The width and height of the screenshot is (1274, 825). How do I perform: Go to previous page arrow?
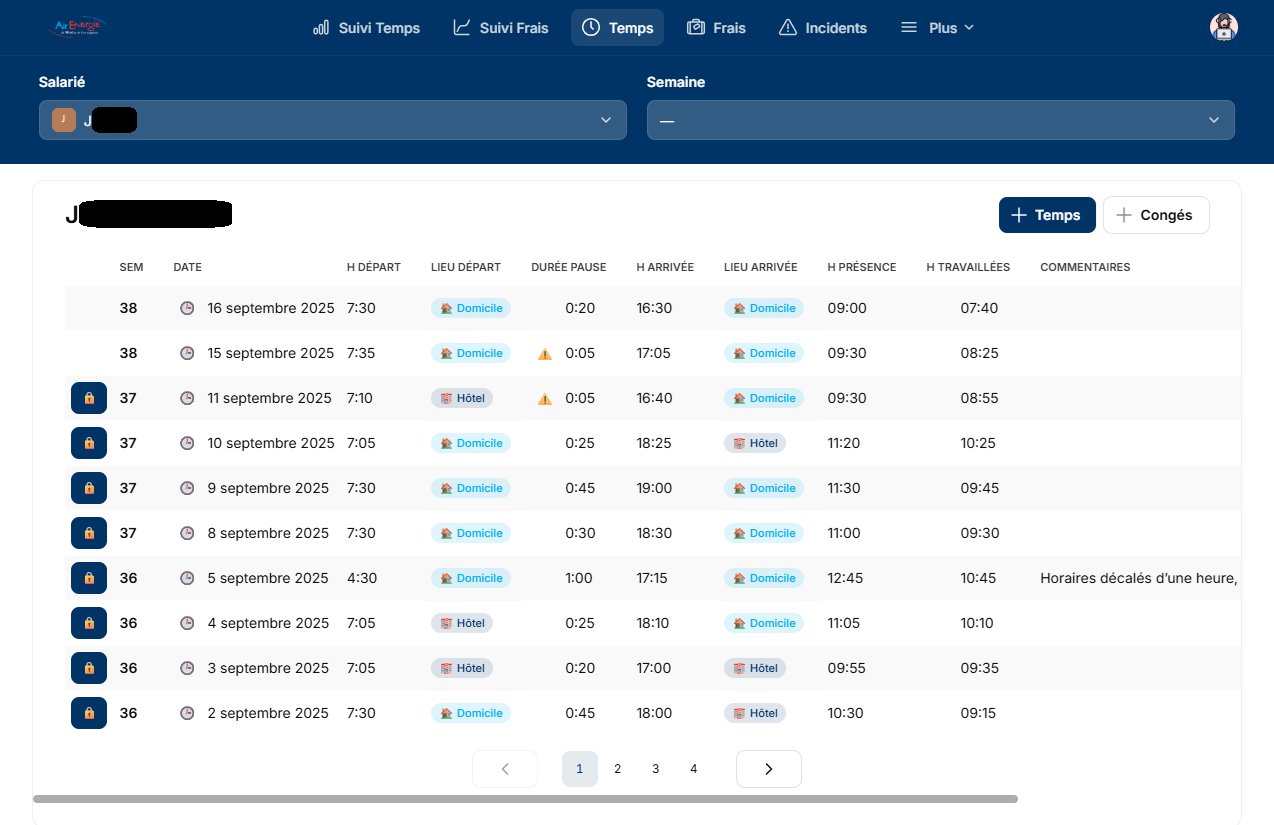505,769
